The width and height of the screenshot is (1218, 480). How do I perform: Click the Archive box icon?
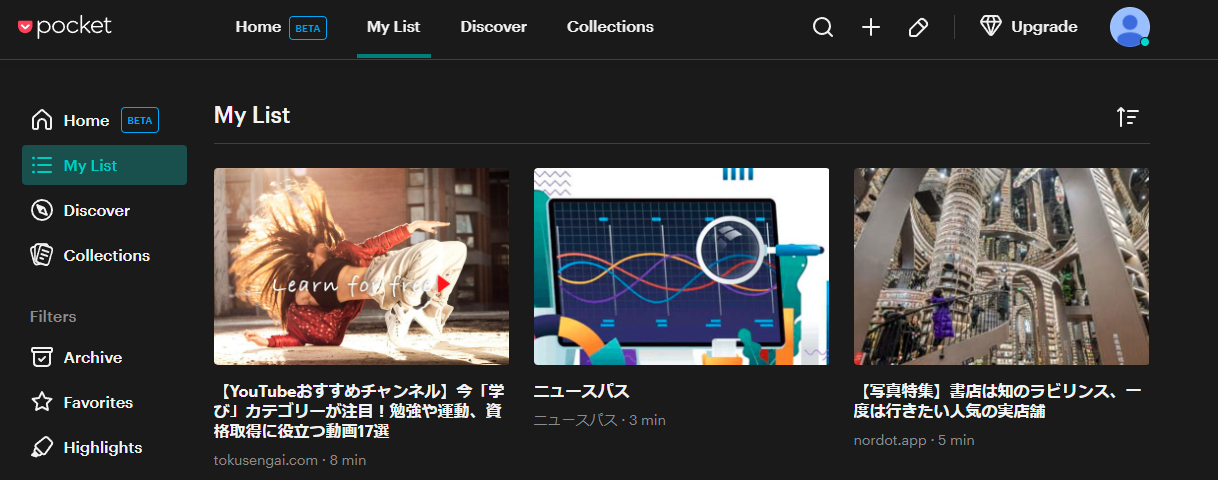click(x=42, y=357)
